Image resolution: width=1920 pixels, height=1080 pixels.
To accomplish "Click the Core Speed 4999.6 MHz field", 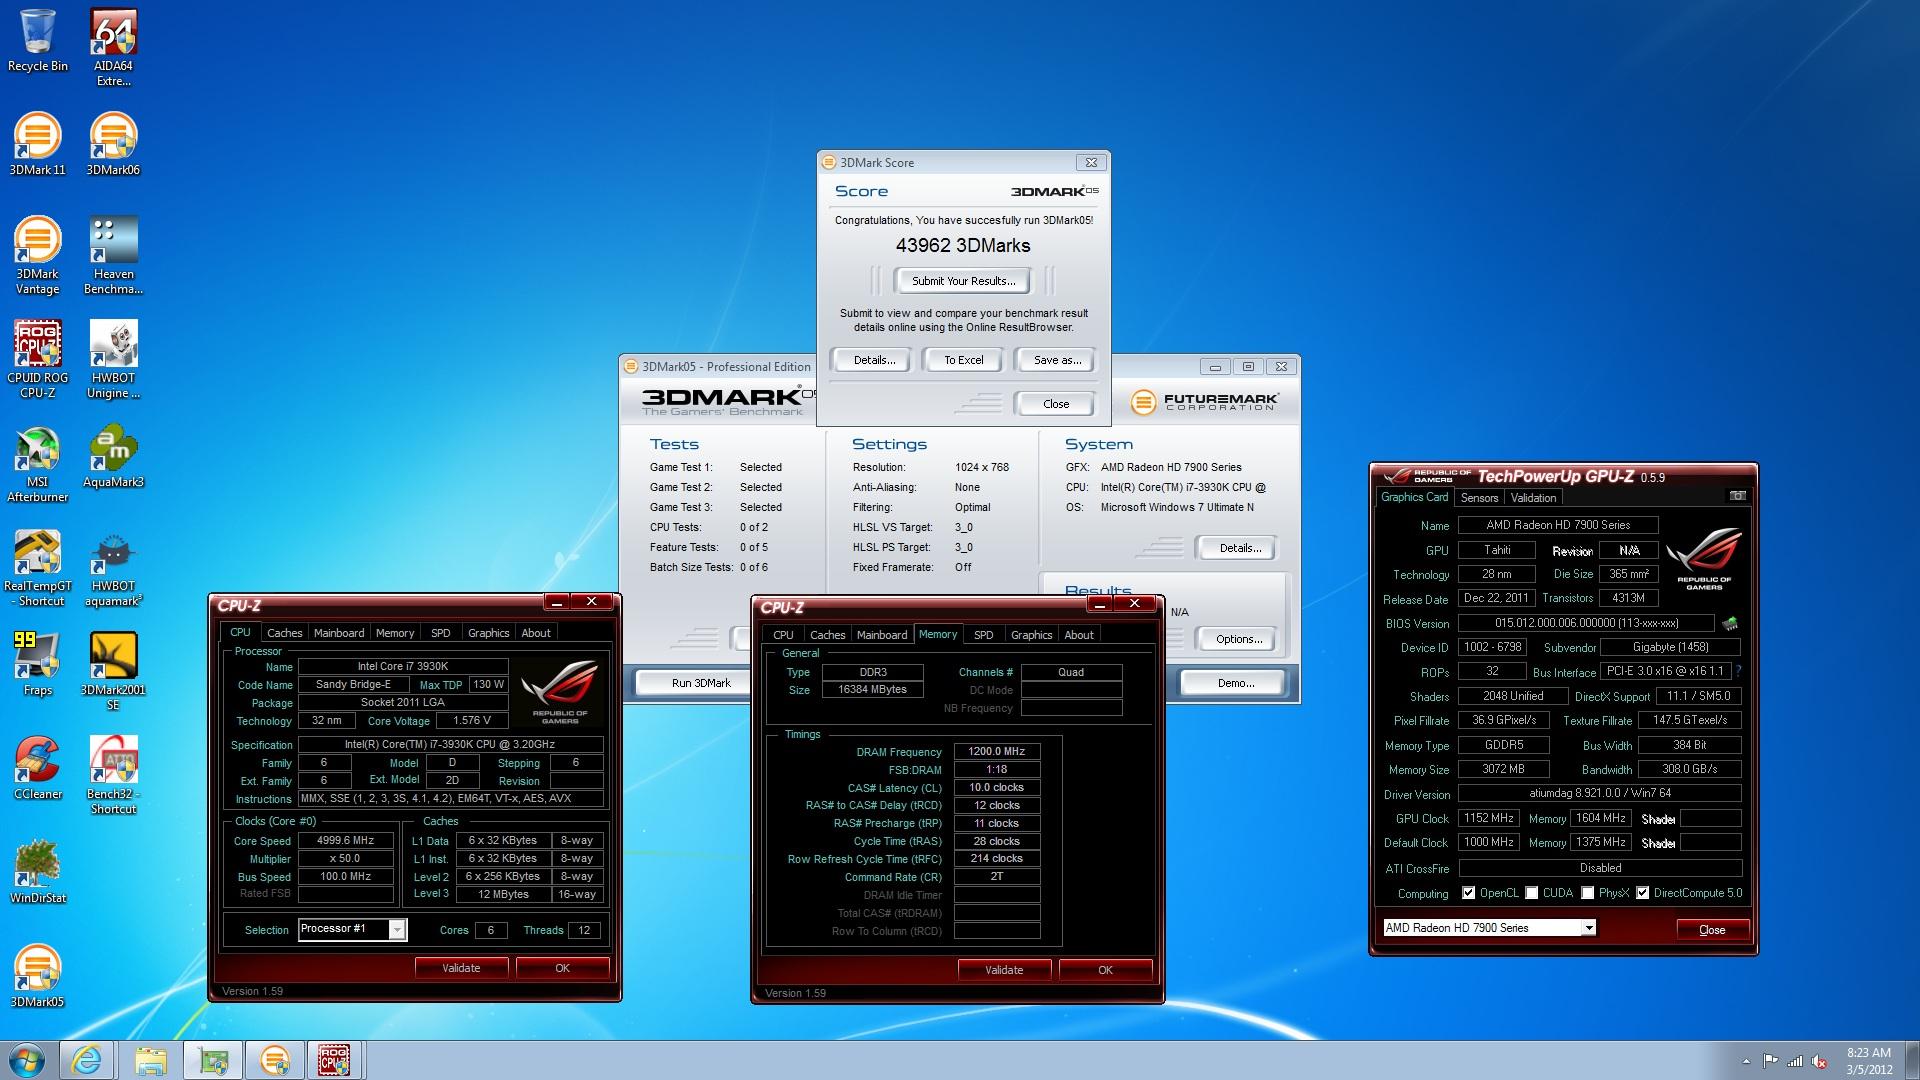I will pyautogui.click(x=345, y=841).
